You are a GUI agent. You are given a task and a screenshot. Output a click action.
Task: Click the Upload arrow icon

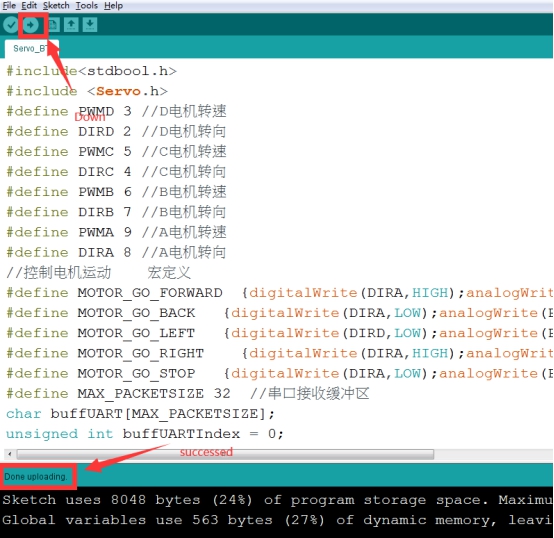pyautogui.click(x=31, y=25)
